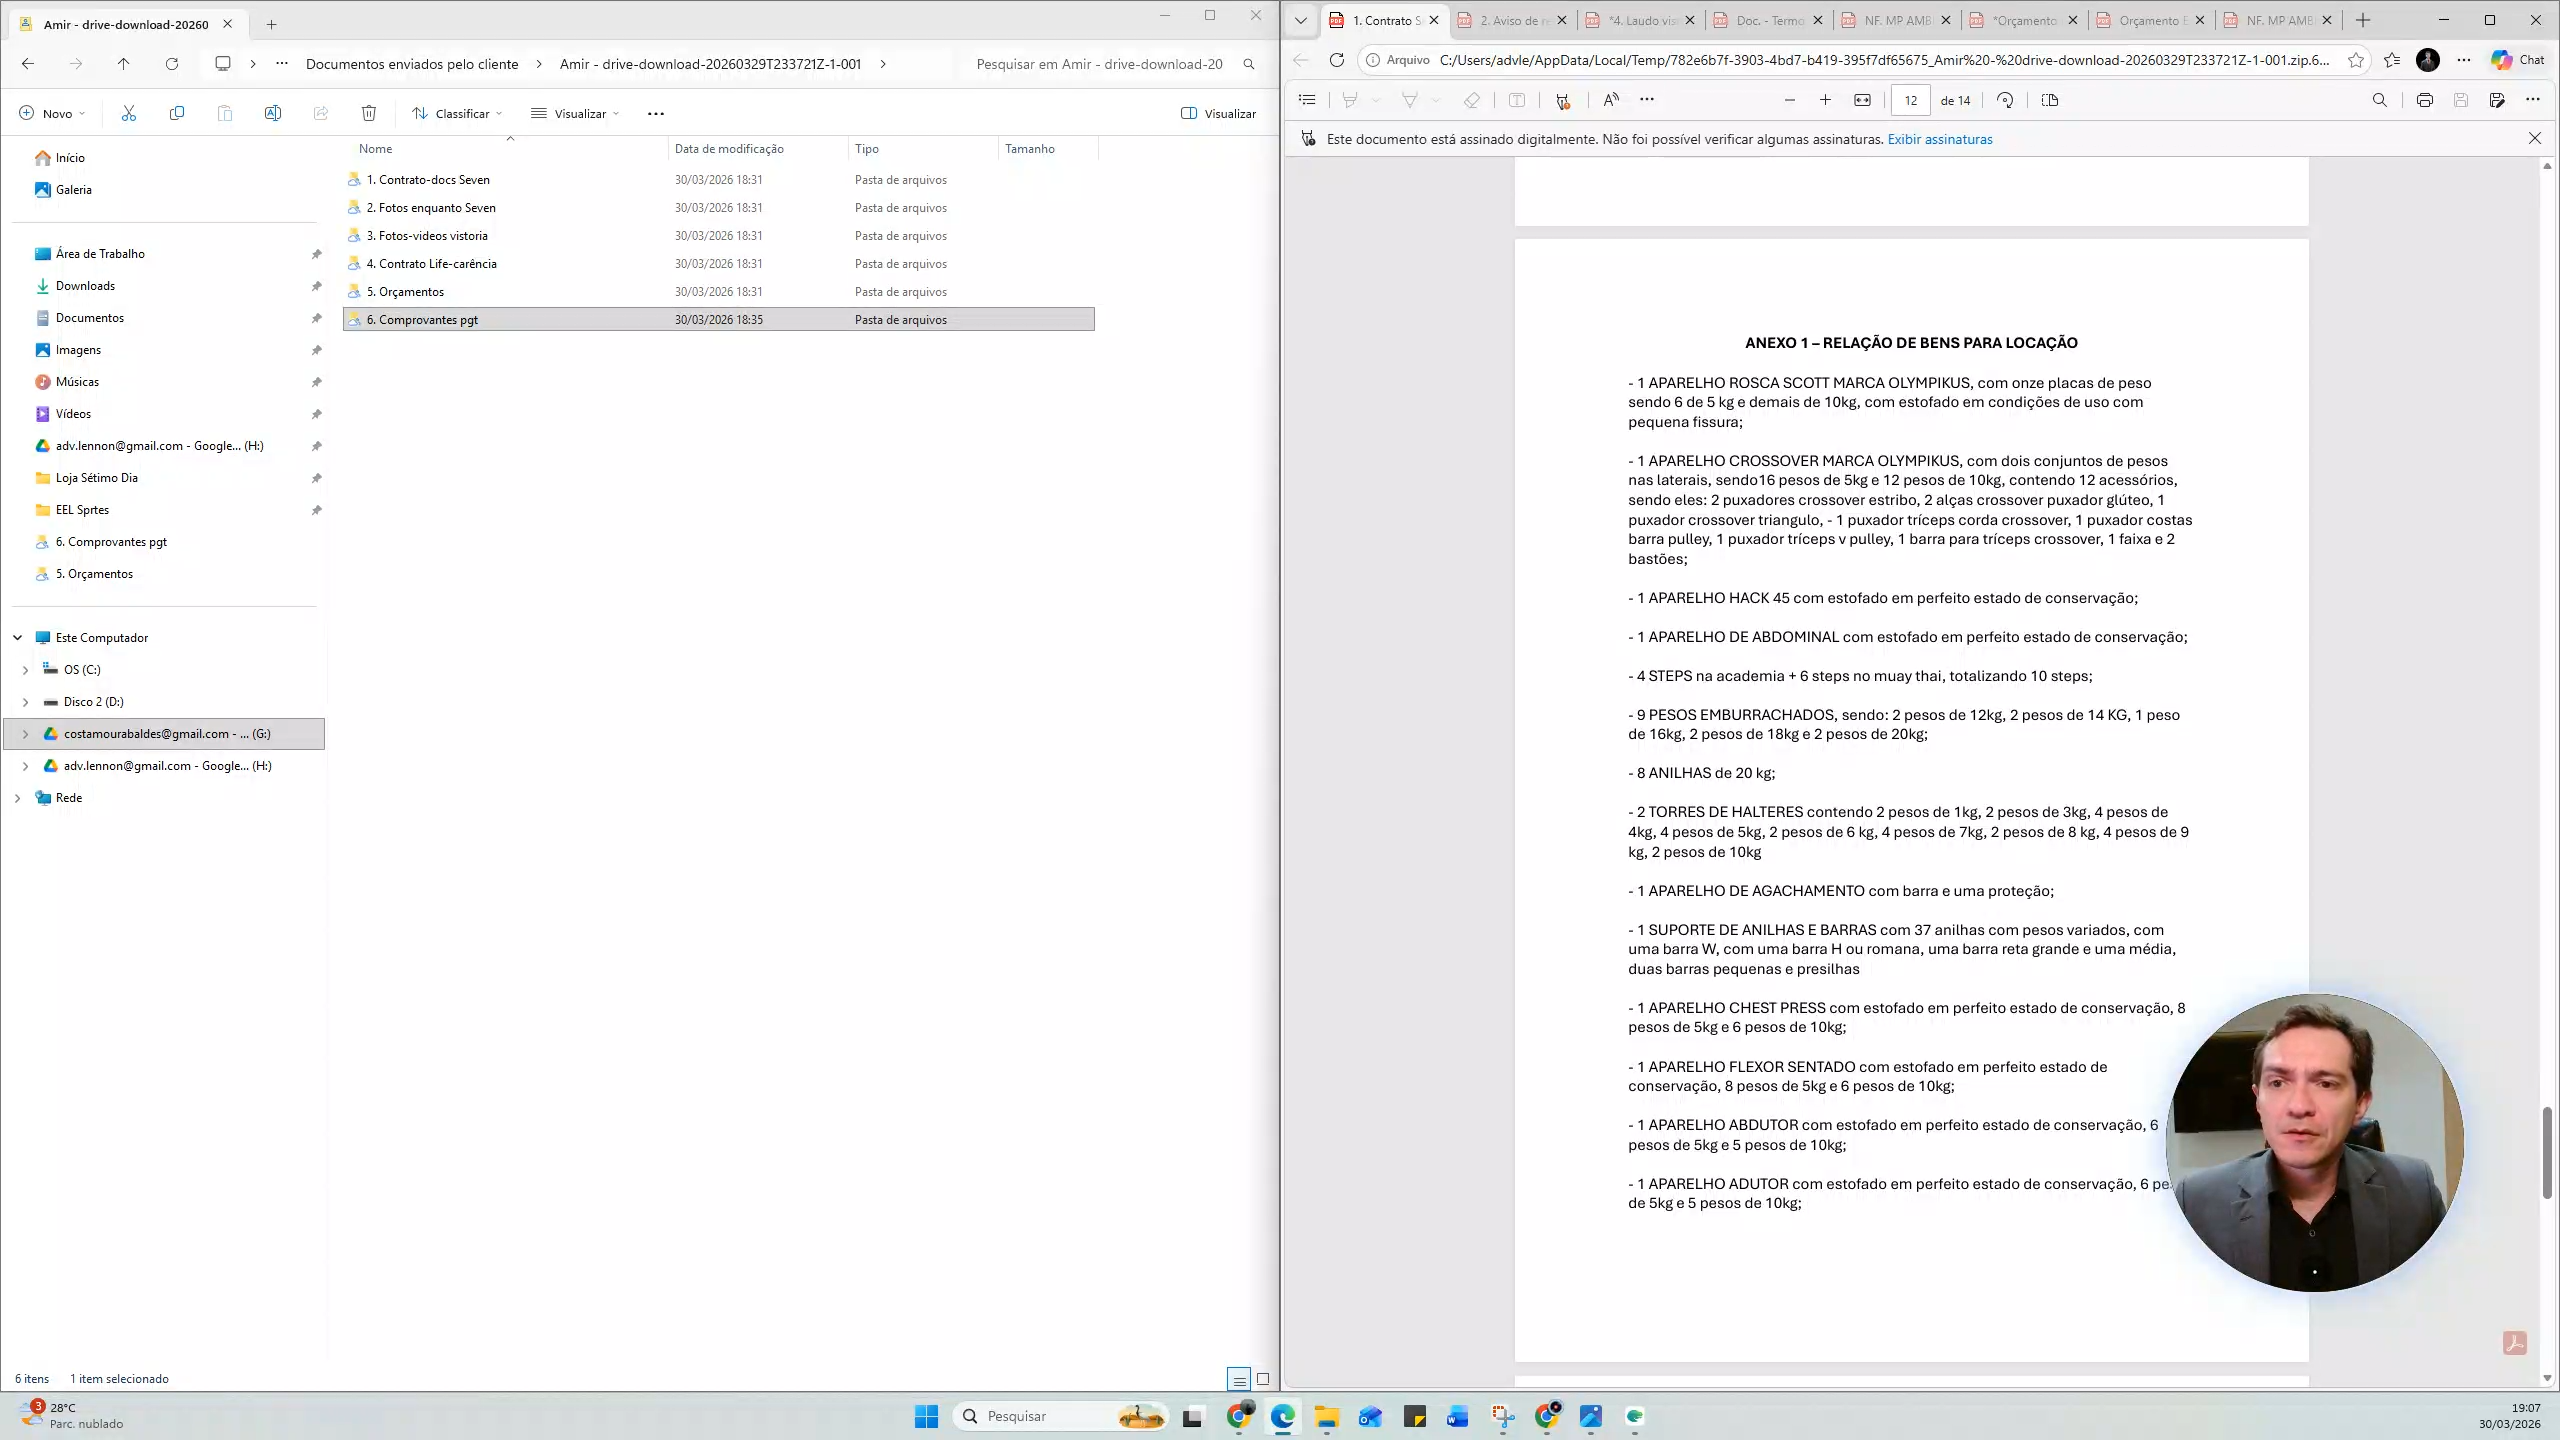This screenshot has width=2560, height=1440.
Task: Open the Novo dropdown menu
Action: [x=52, y=113]
